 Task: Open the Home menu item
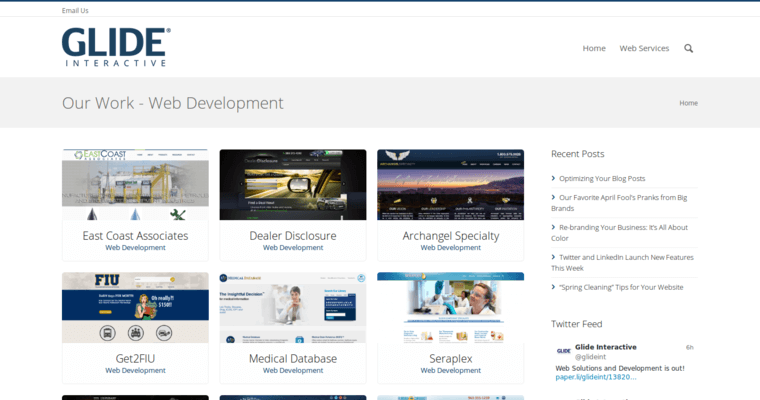tap(594, 48)
